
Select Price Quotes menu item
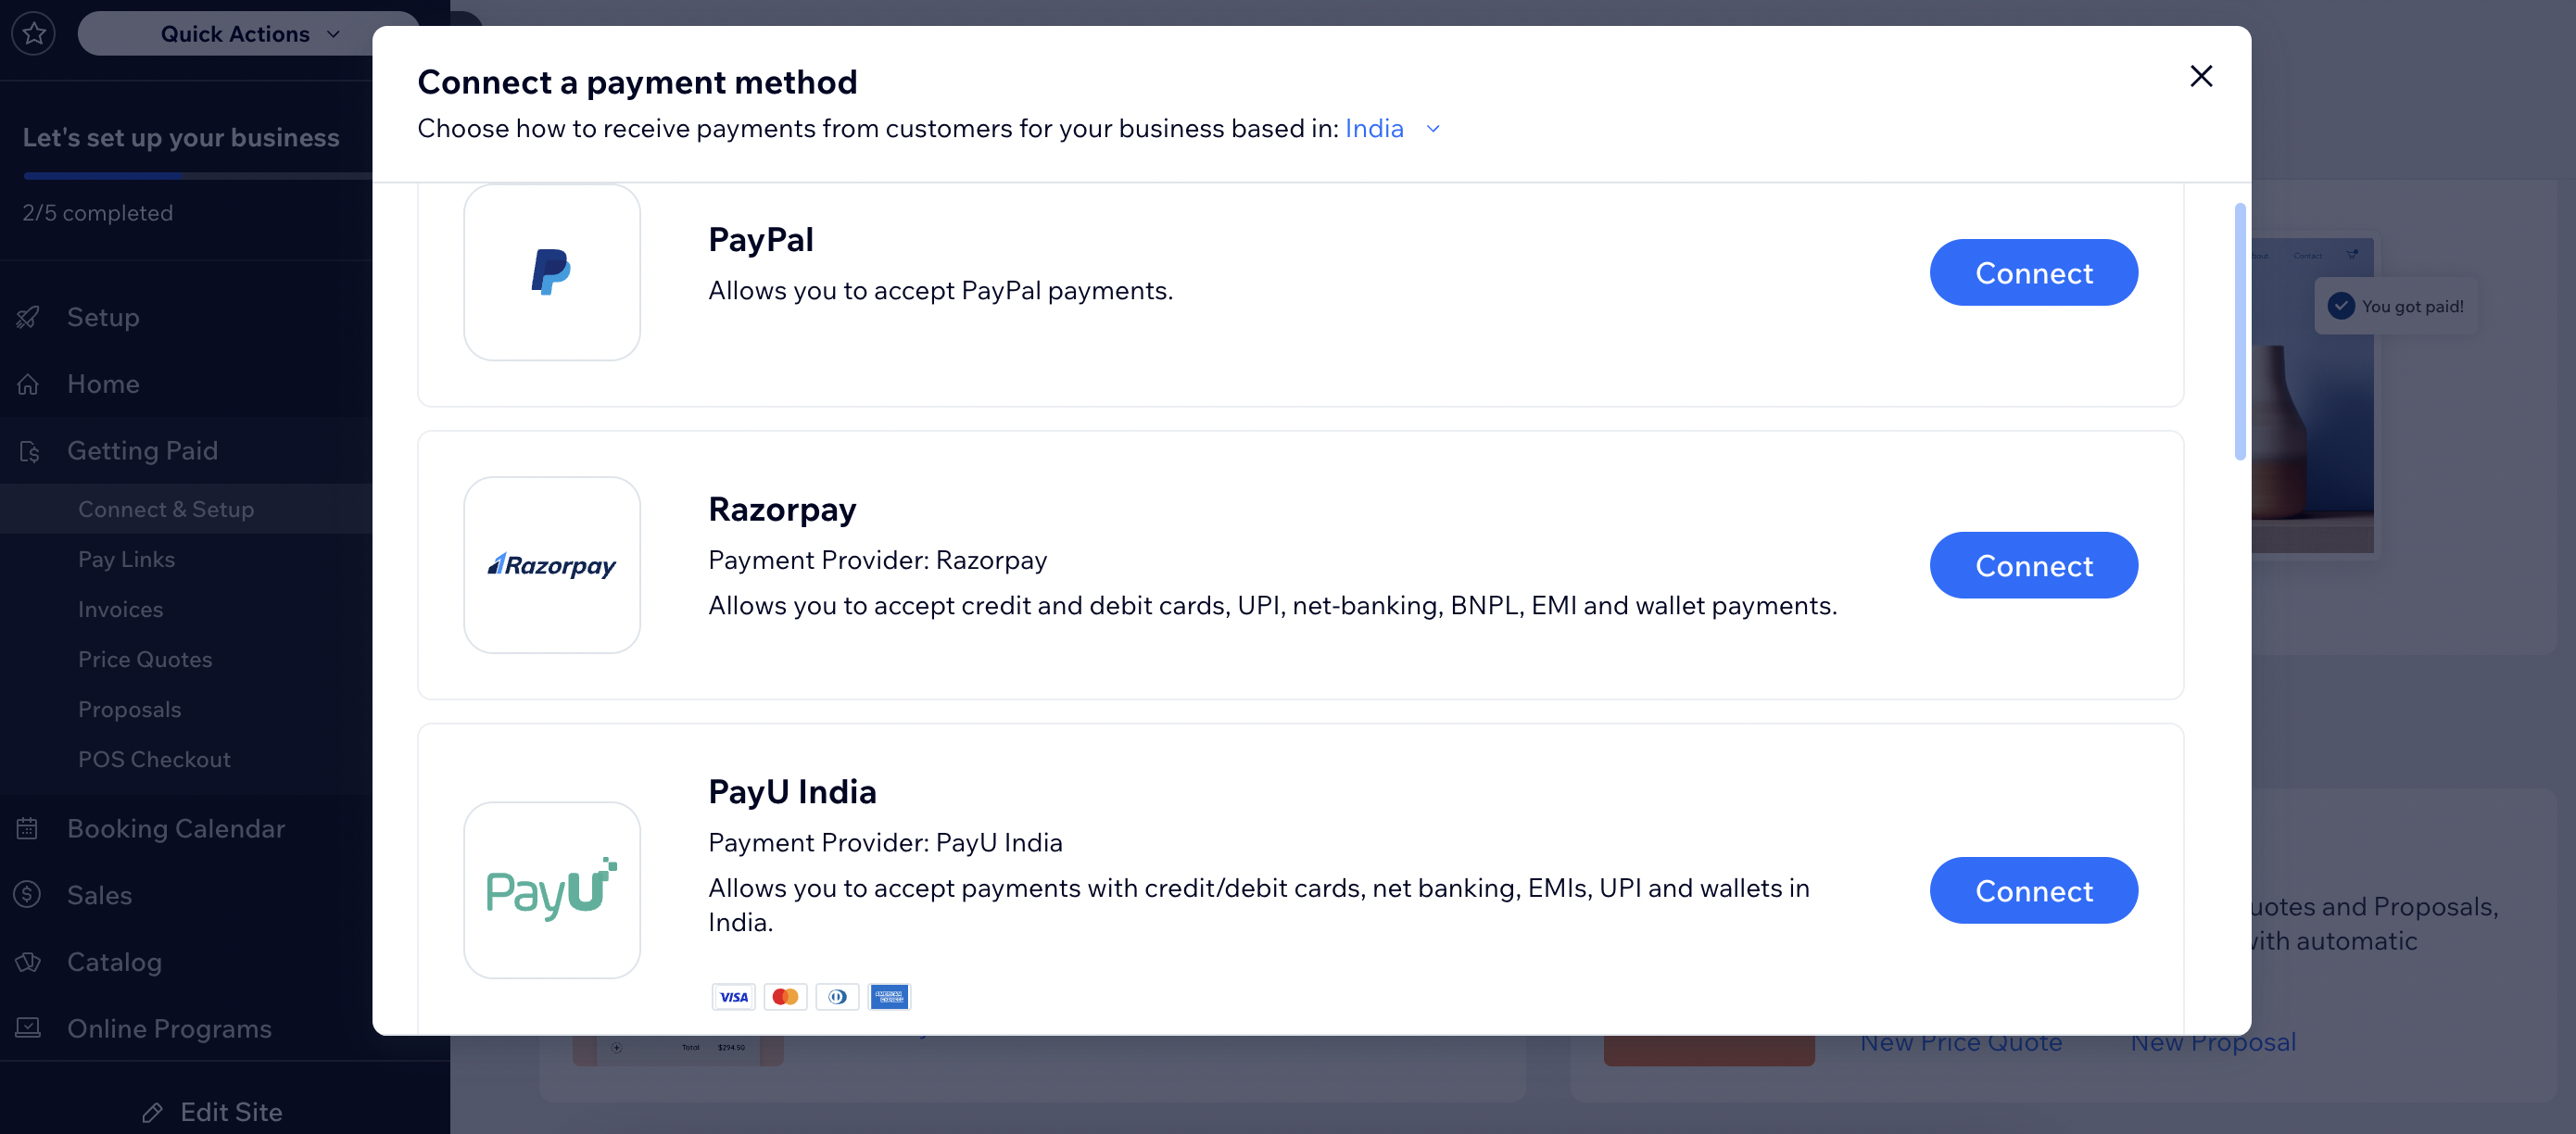click(x=145, y=659)
